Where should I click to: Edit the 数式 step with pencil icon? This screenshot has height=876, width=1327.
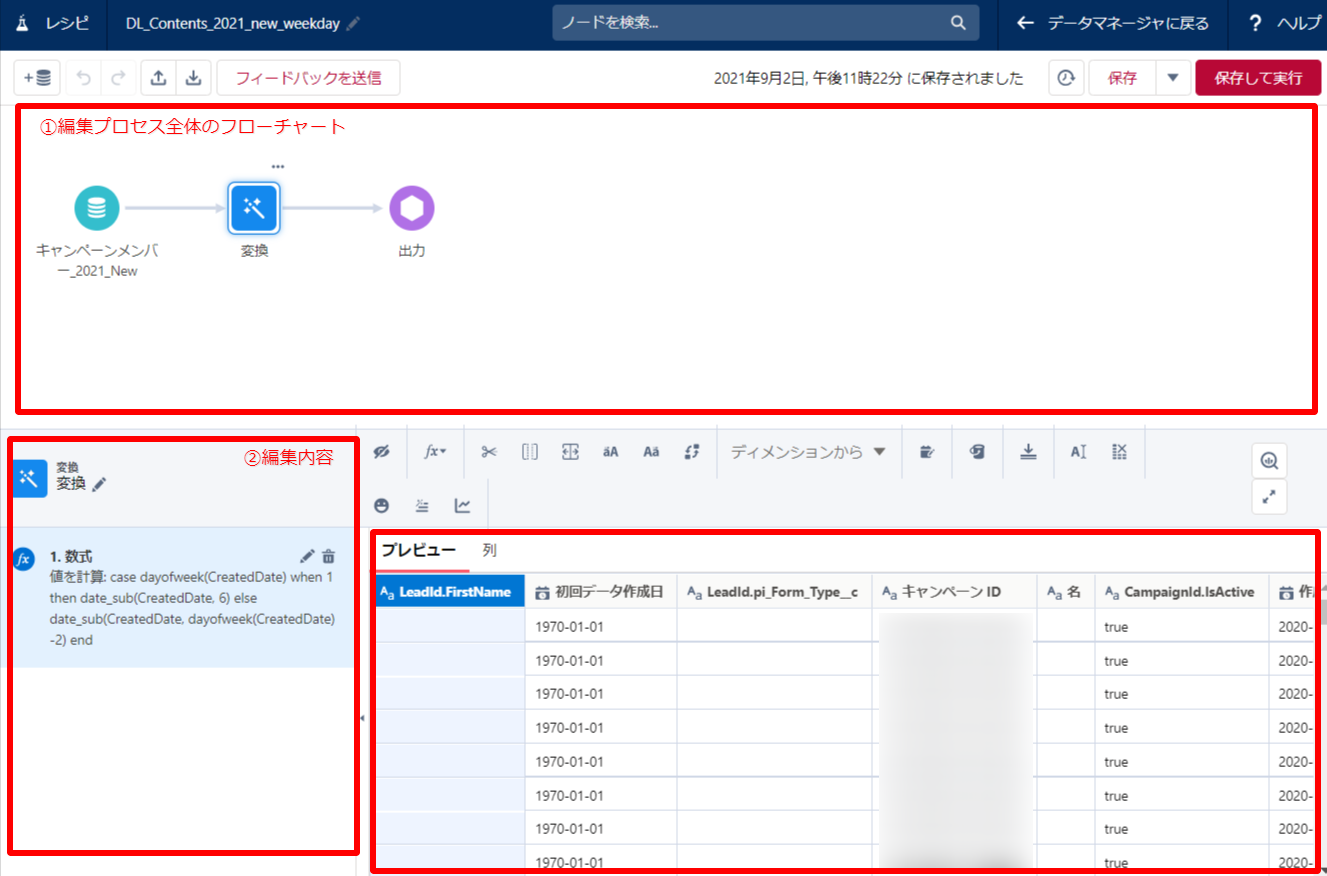(307, 557)
